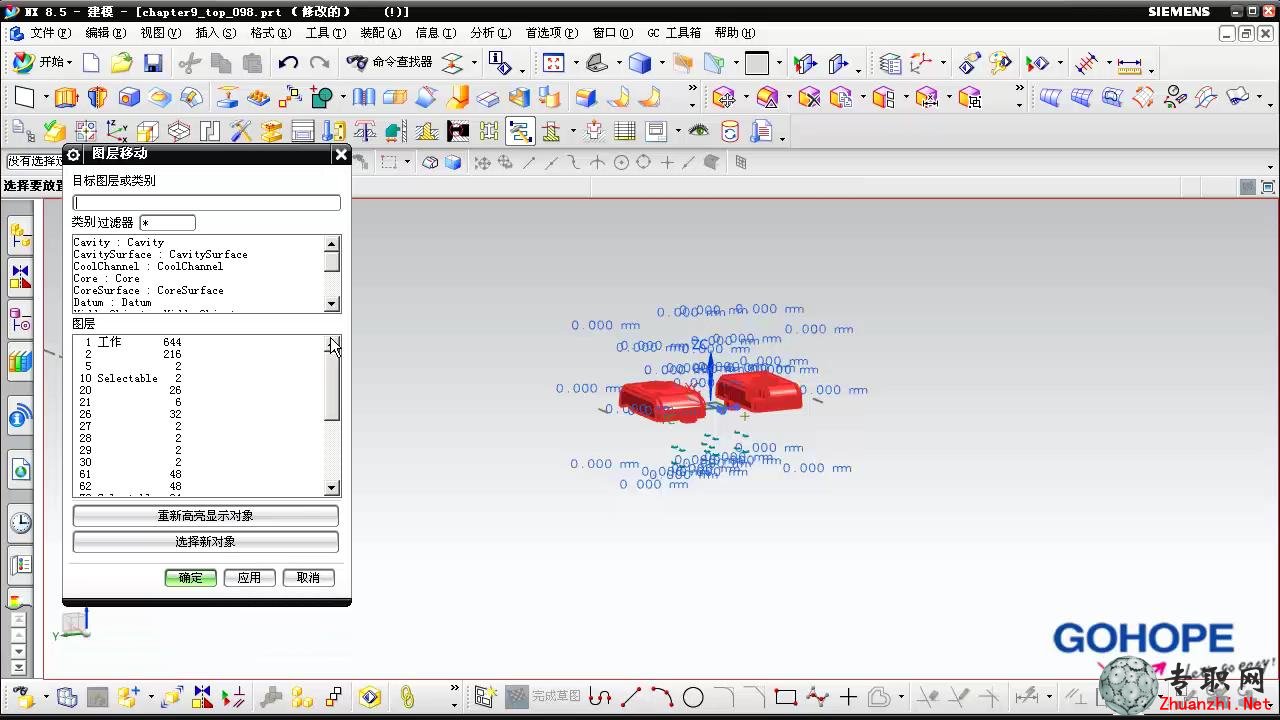This screenshot has height=720, width=1280.
Task: Open the 编辑 (Edit) menu
Action: coord(105,33)
